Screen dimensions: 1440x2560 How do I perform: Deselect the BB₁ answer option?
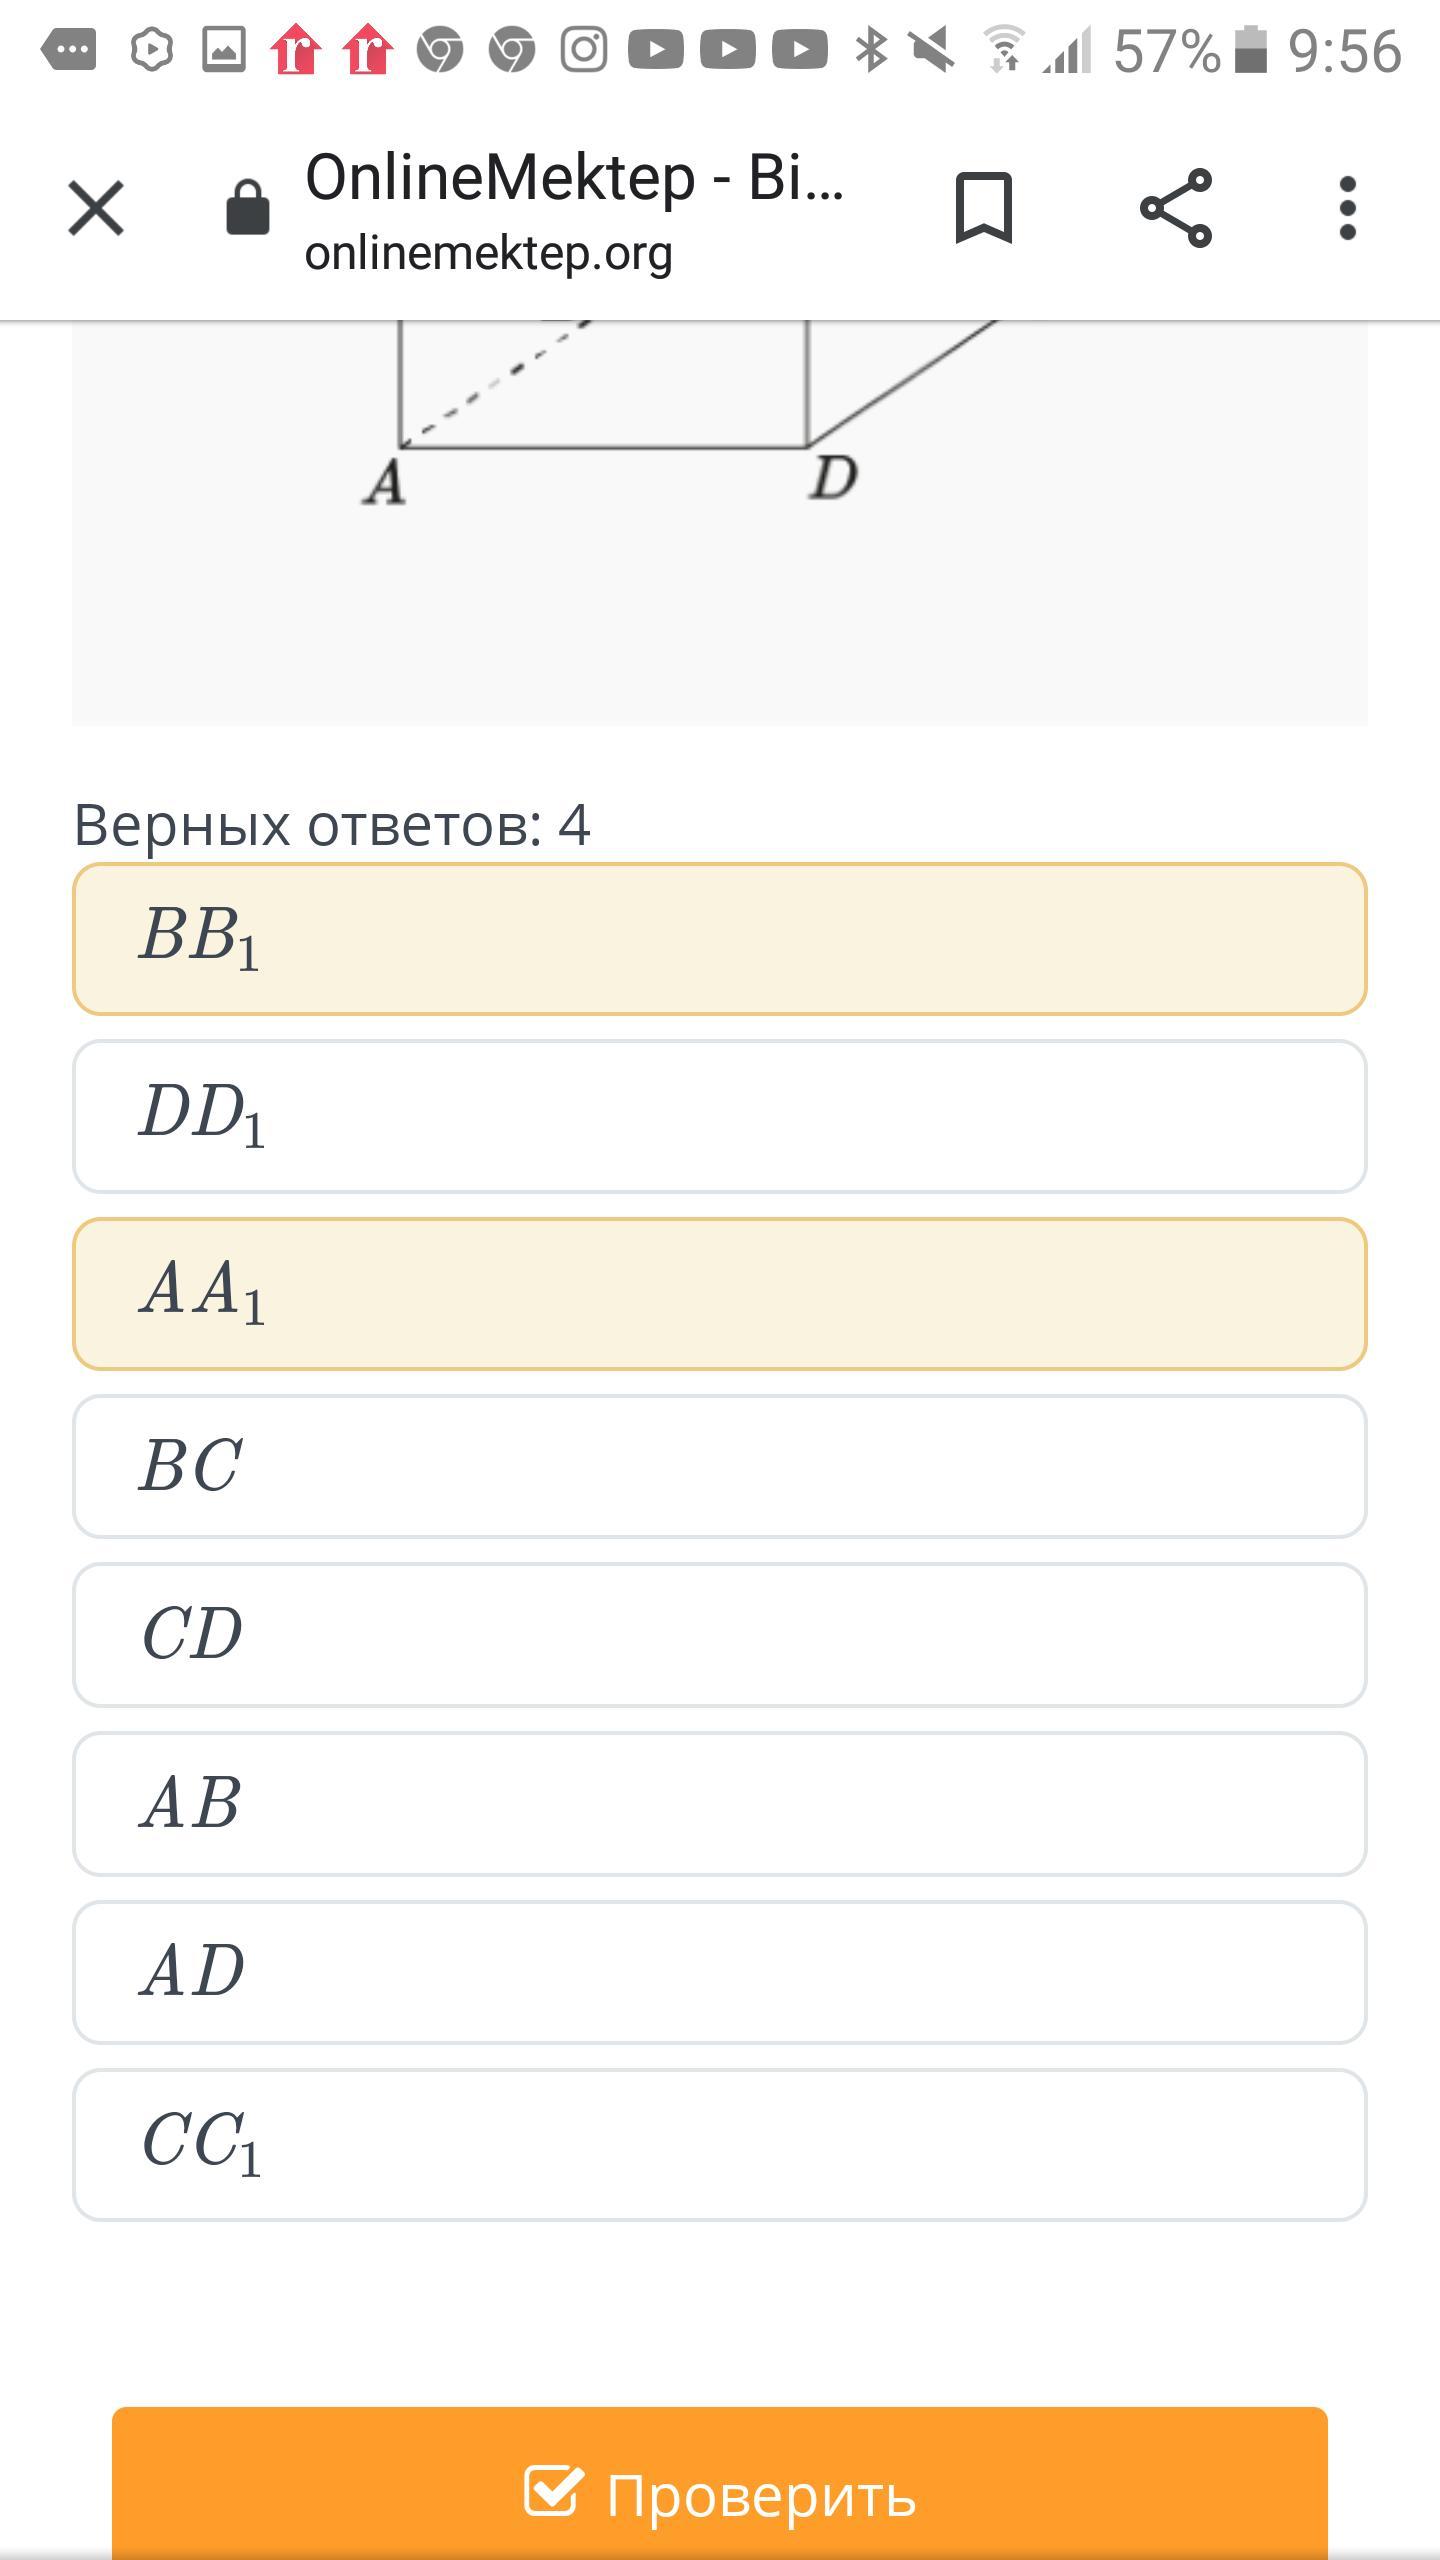(x=720, y=939)
